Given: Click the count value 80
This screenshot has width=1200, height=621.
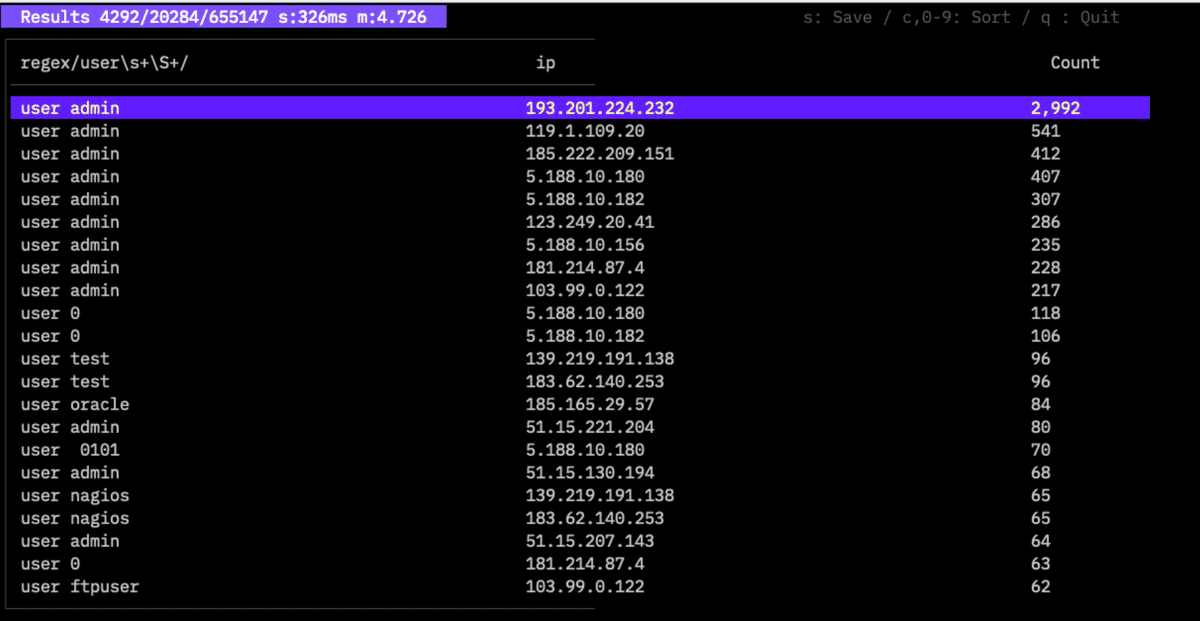Looking at the screenshot, I should [x=1041, y=427].
